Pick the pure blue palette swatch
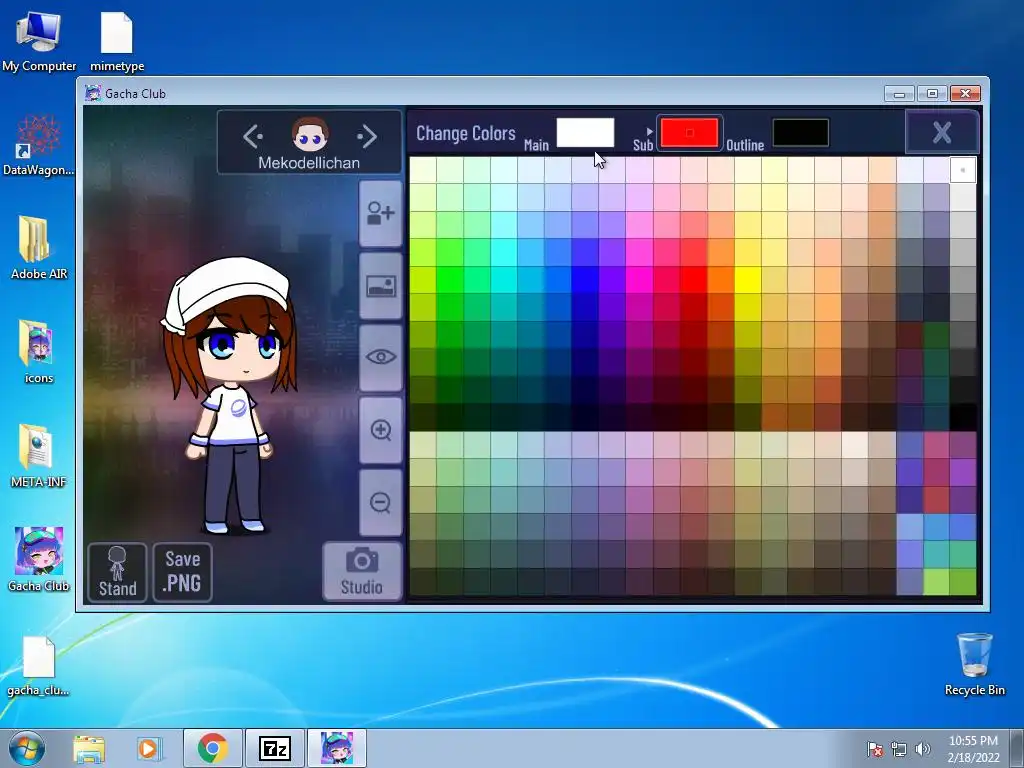The image size is (1024, 768). (585, 280)
